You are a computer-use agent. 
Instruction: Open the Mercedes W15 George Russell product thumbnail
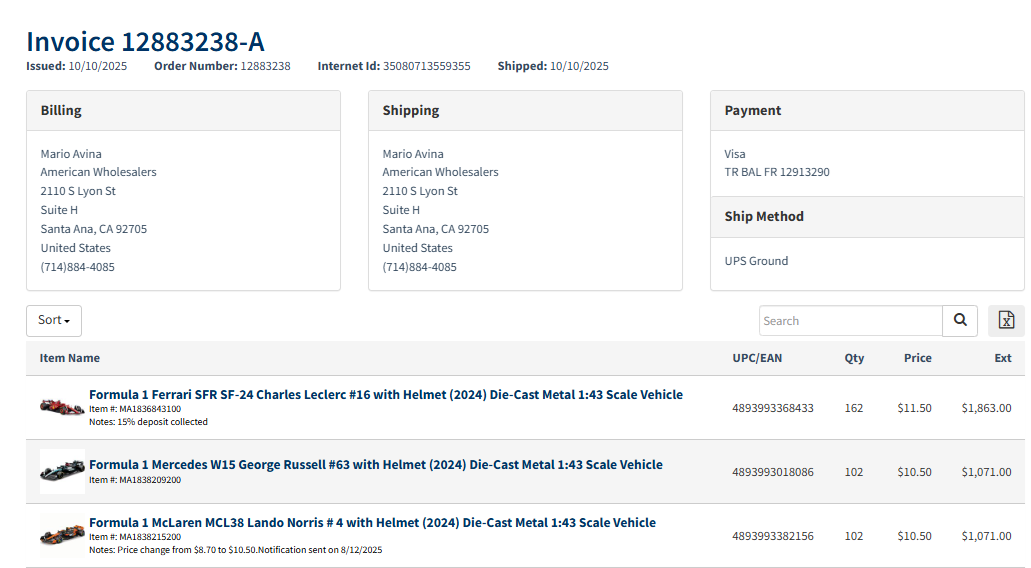pyautogui.click(x=62, y=471)
